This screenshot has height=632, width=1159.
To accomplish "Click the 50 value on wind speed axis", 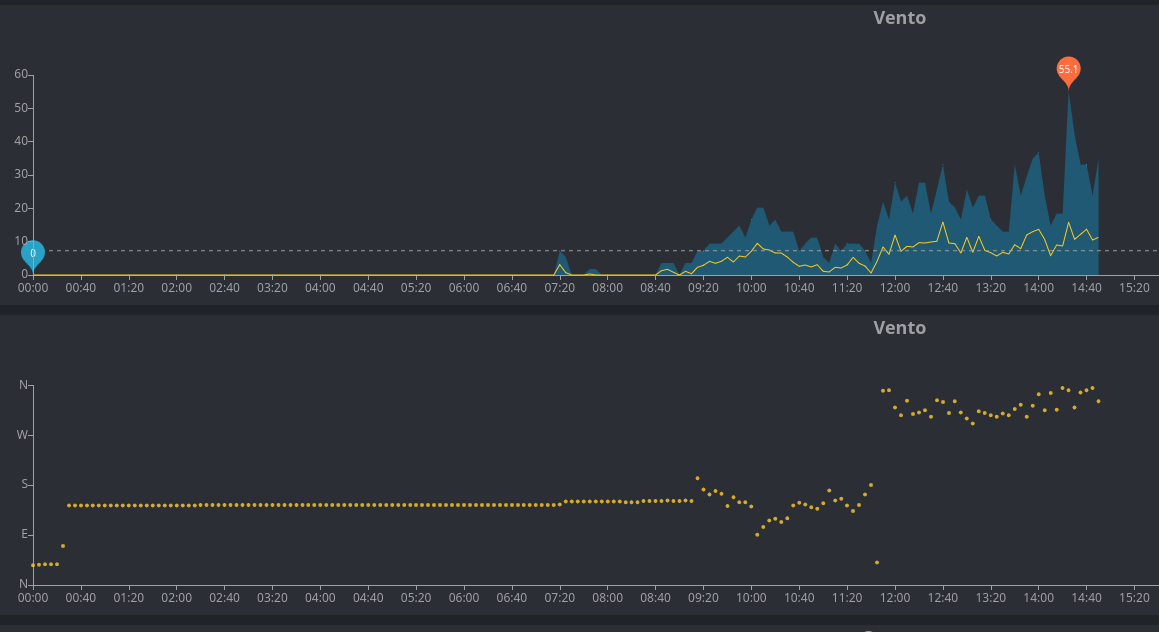I will (21, 108).
